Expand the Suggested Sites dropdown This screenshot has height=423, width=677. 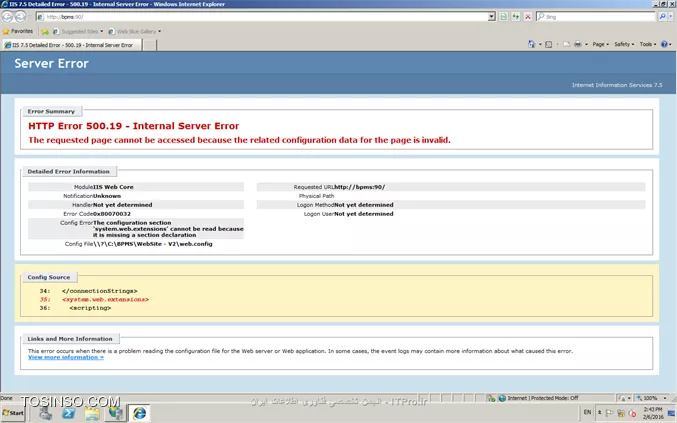point(101,31)
